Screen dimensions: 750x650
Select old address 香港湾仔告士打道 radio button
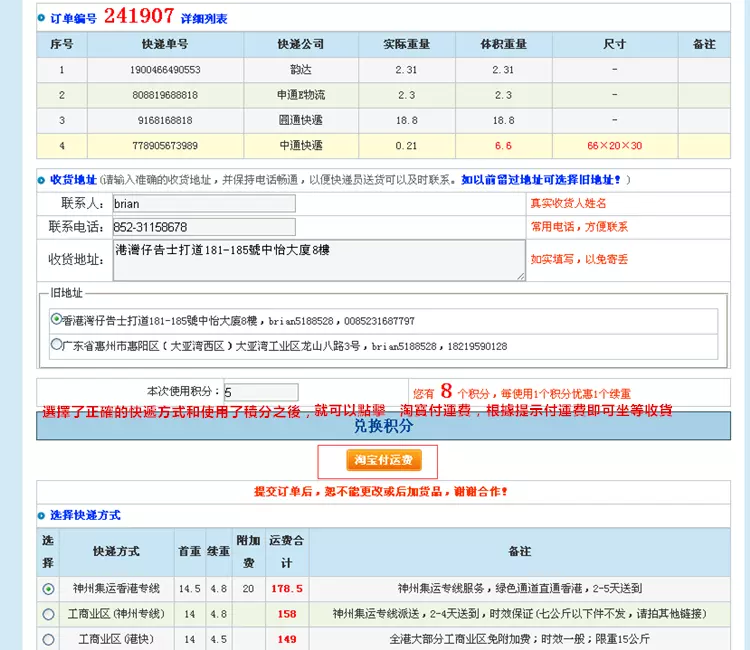point(56,319)
